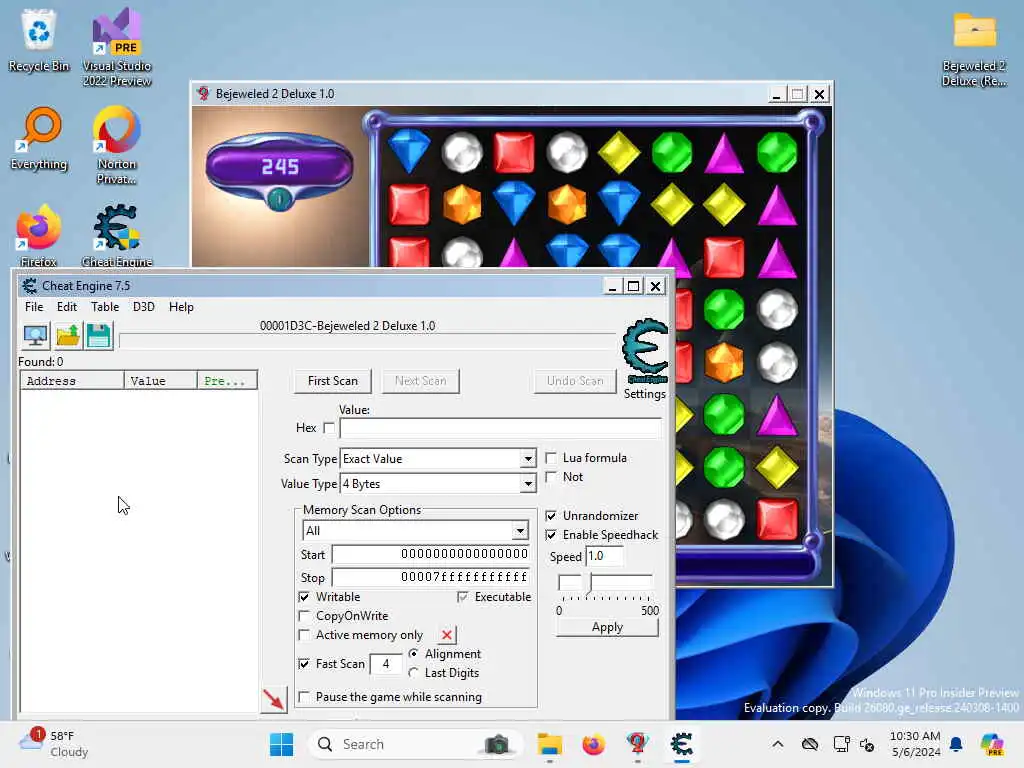Toggle the Not checkbox
The width and height of the screenshot is (1024, 768).
coord(551,477)
